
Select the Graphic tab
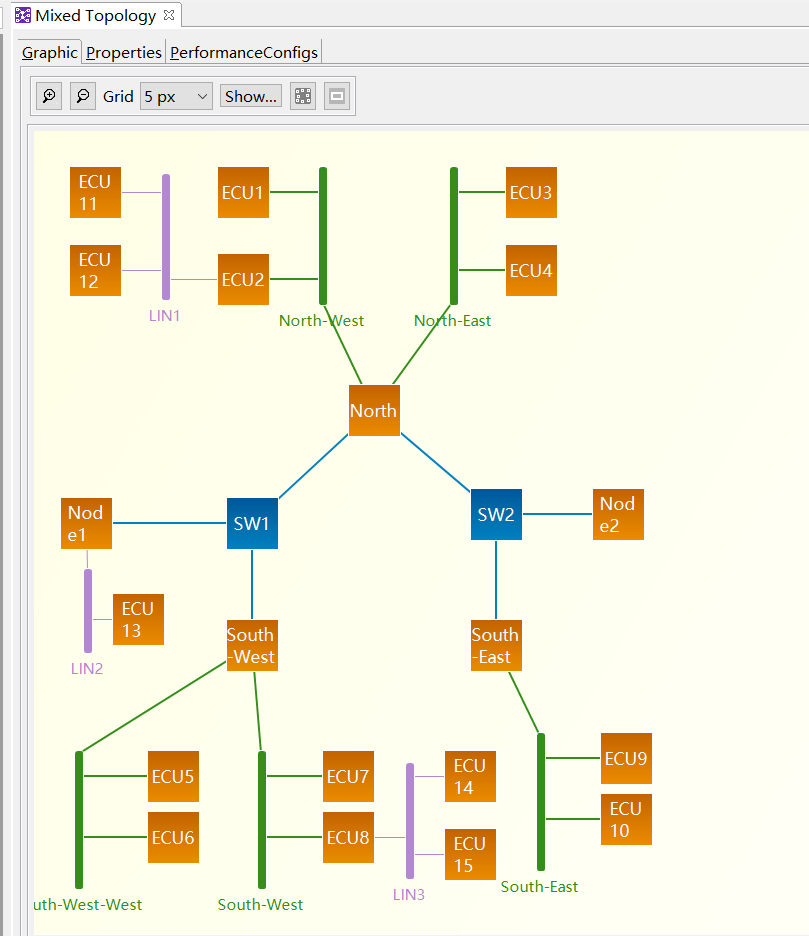pos(50,53)
